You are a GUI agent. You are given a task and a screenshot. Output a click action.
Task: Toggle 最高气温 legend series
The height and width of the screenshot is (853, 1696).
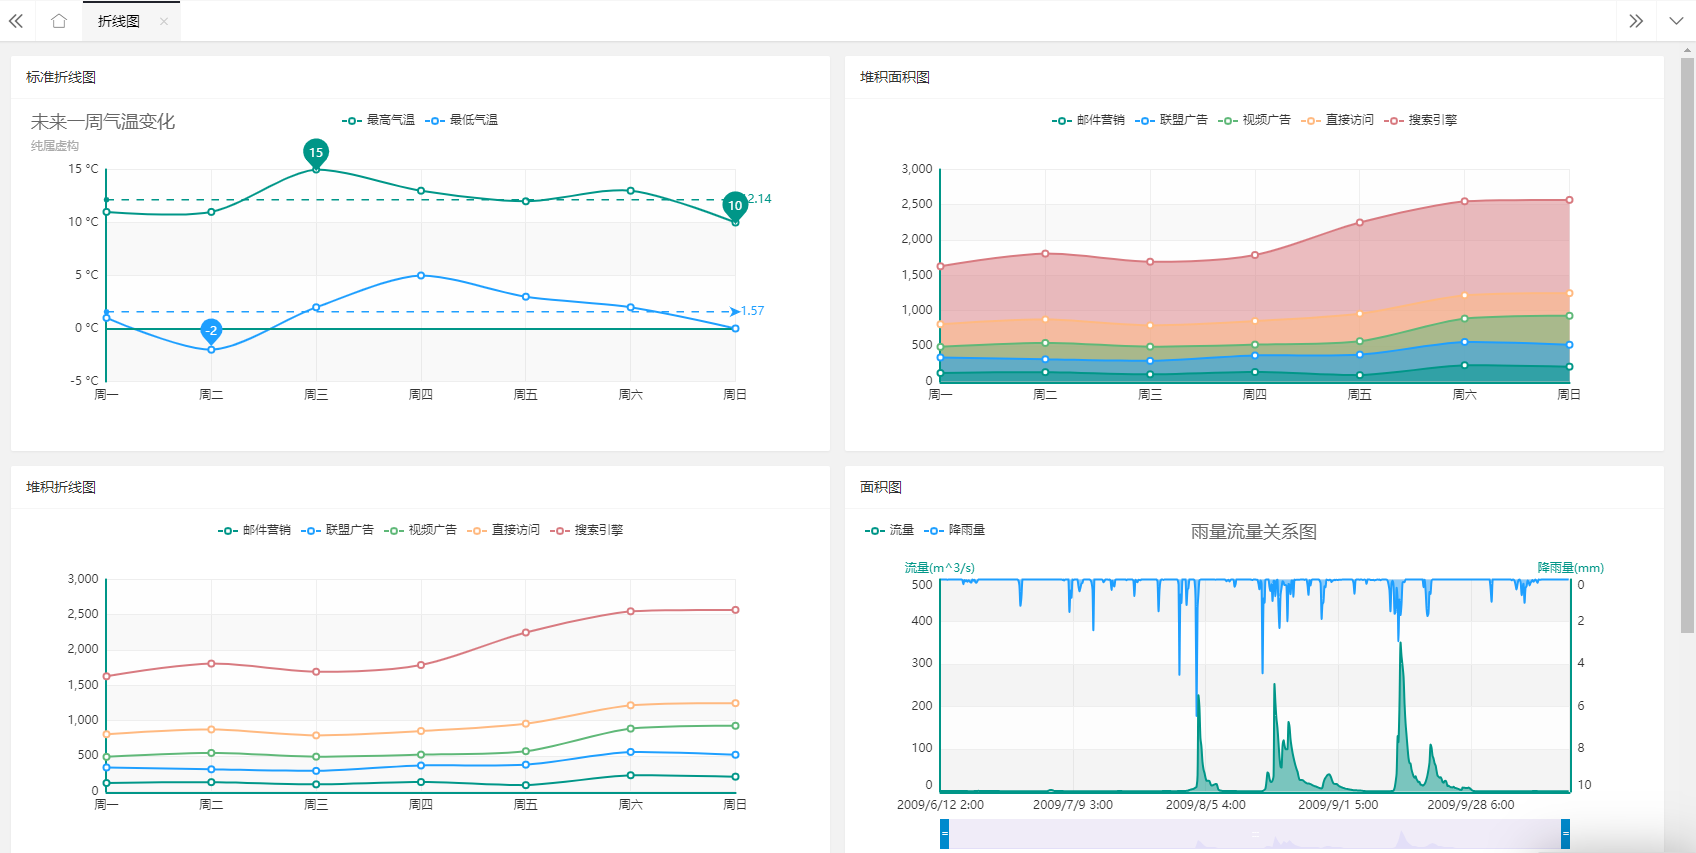coord(378,120)
